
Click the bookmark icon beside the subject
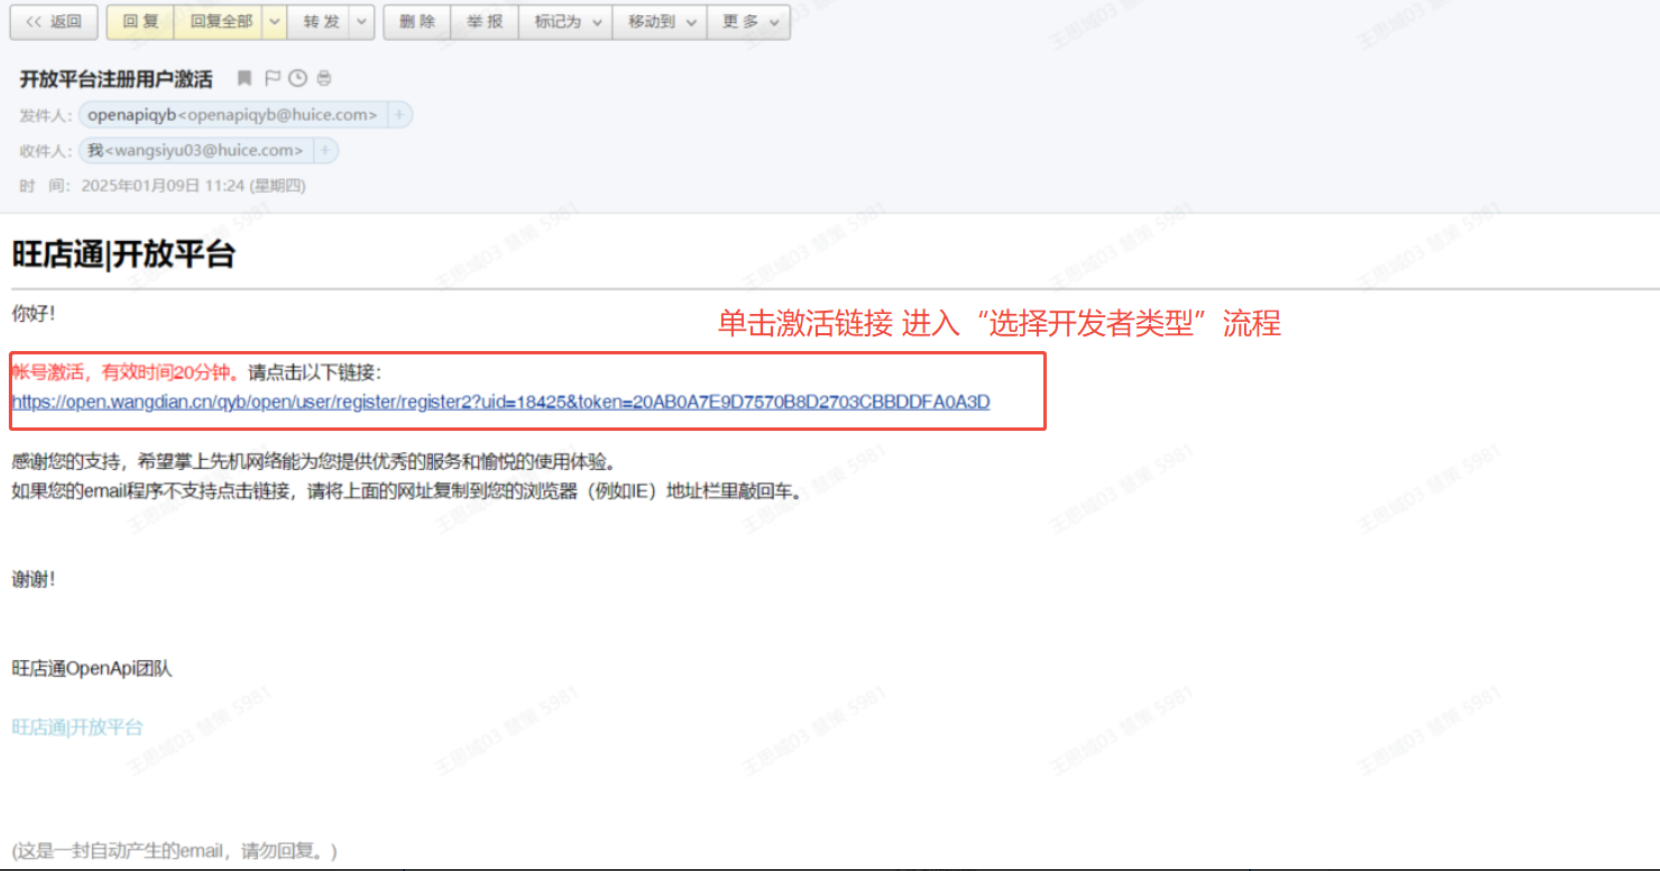coord(244,78)
